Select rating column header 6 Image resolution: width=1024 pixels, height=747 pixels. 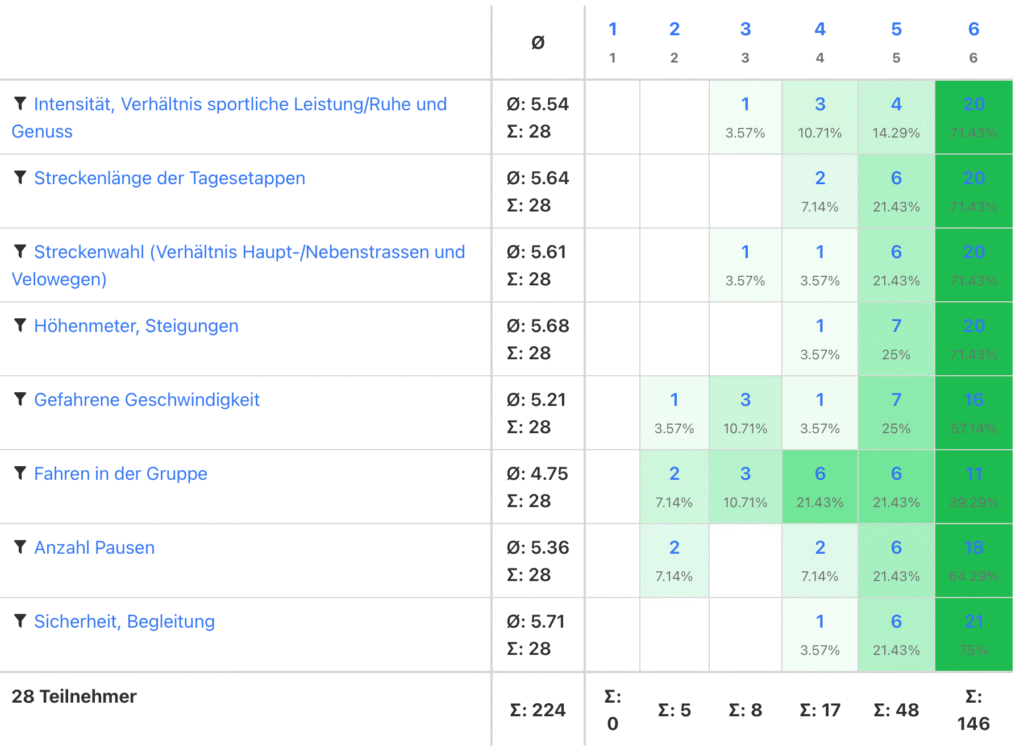point(973,30)
